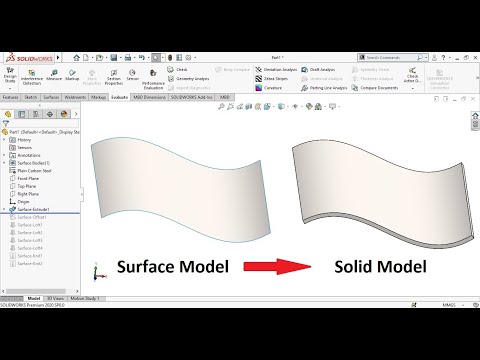
Task: Click the Rebuild traffic light icon
Action: click(170, 58)
